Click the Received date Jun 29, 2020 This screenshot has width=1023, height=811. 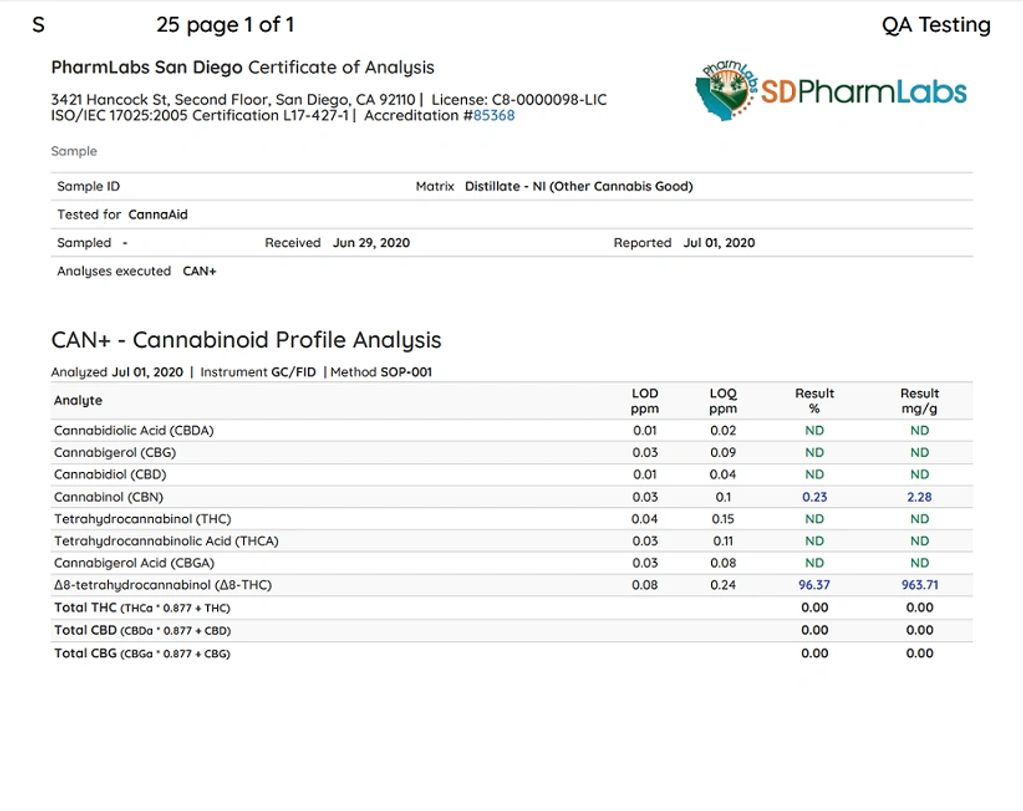point(371,243)
